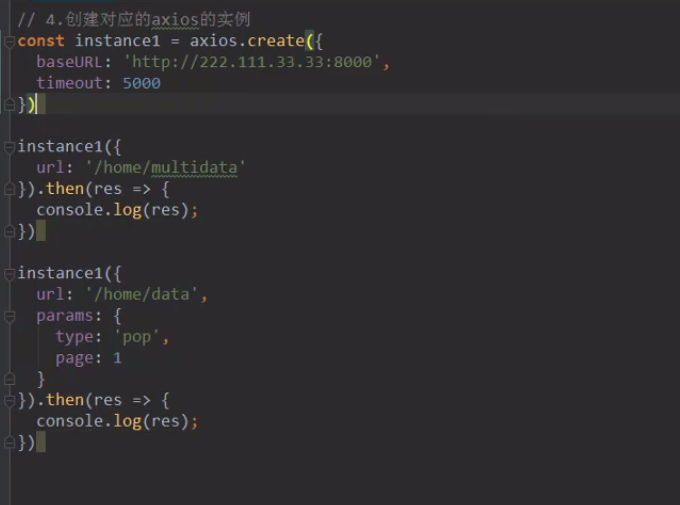
Task: Click 'console' in the last callback body
Action: pyautogui.click(x=70, y=421)
